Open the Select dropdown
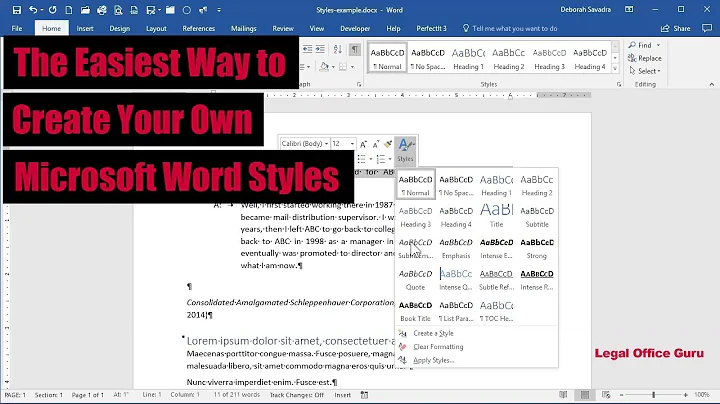This screenshot has height=404, width=720. click(x=645, y=71)
